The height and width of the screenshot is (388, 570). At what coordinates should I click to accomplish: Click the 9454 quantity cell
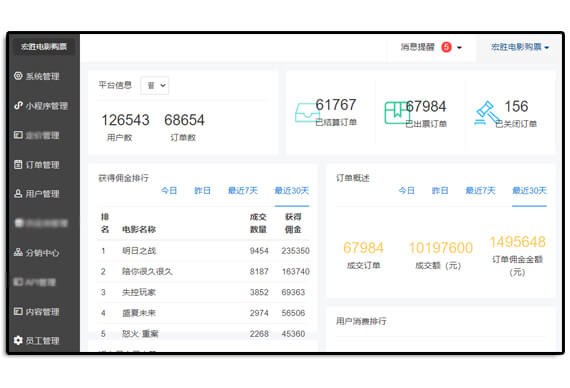click(259, 251)
